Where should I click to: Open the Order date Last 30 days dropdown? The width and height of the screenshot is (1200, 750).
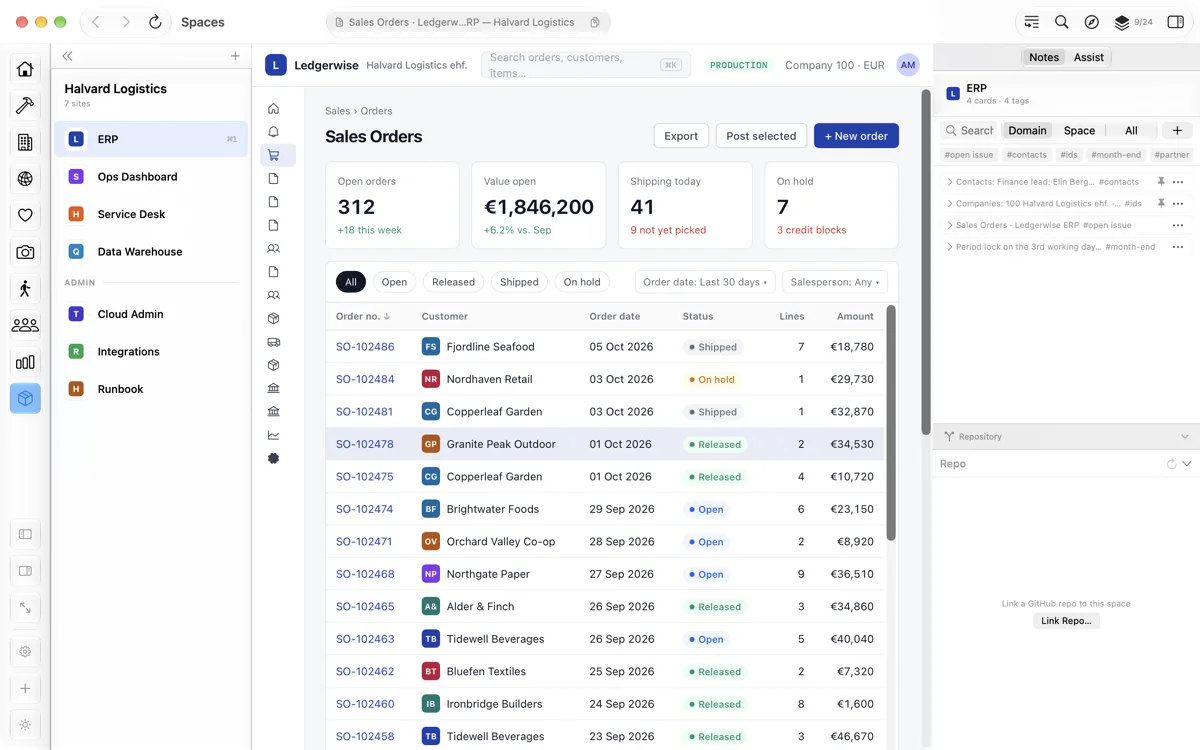[705, 282]
